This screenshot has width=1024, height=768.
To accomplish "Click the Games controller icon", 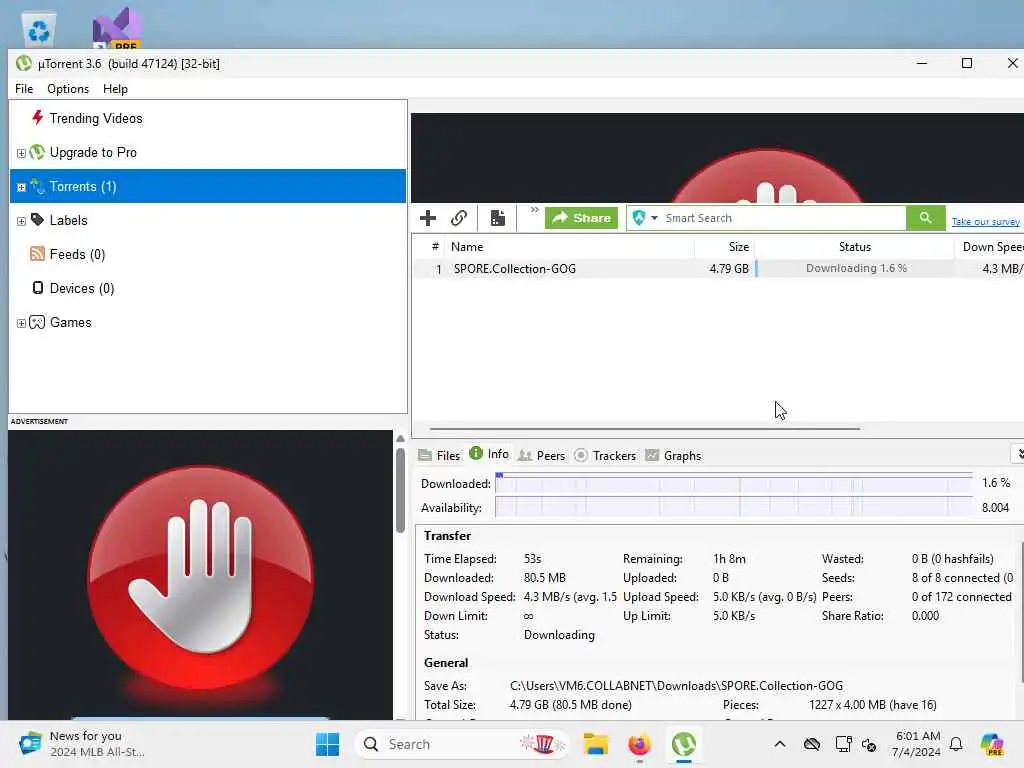I will (x=37, y=322).
